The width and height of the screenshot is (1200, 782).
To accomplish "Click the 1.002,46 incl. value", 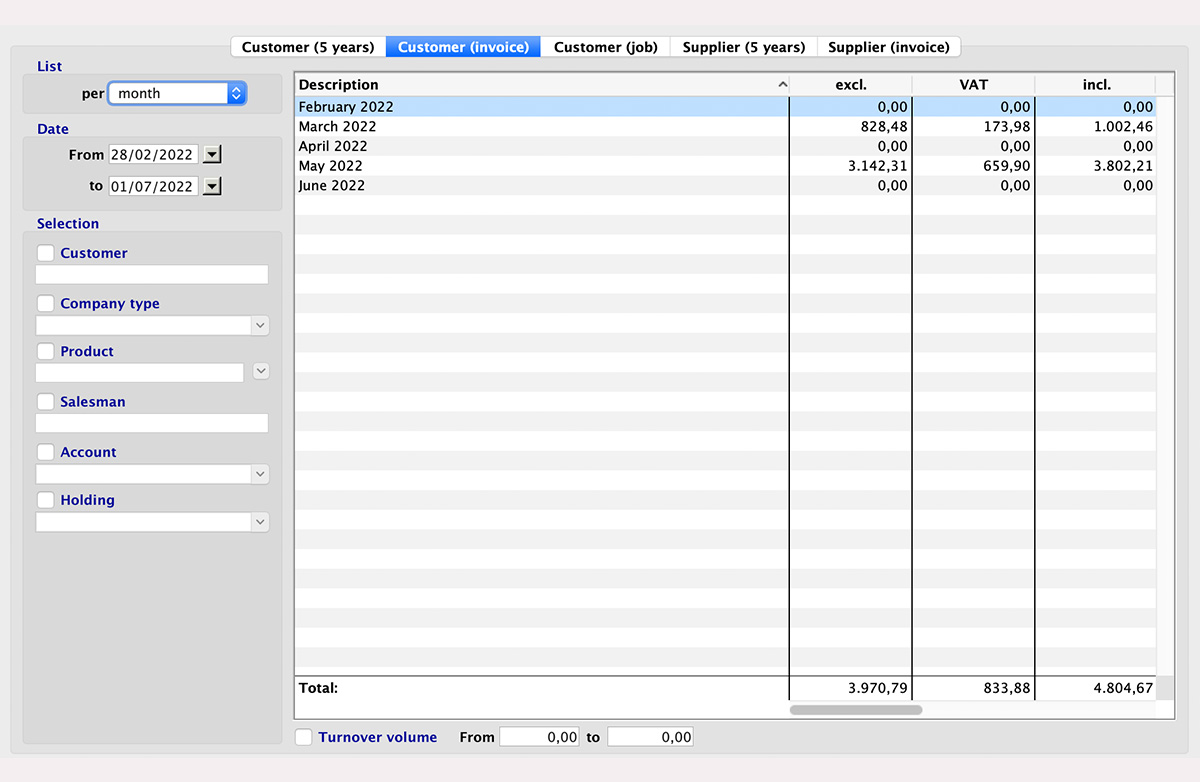I will pyautogui.click(x=1123, y=127).
